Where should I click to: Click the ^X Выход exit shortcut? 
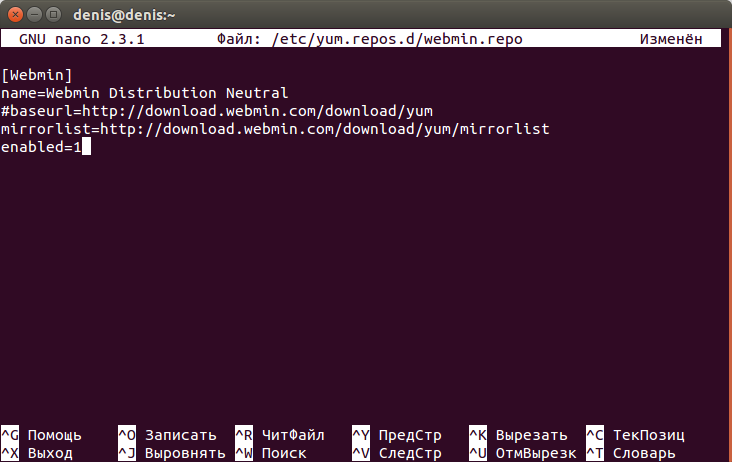[37, 453]
